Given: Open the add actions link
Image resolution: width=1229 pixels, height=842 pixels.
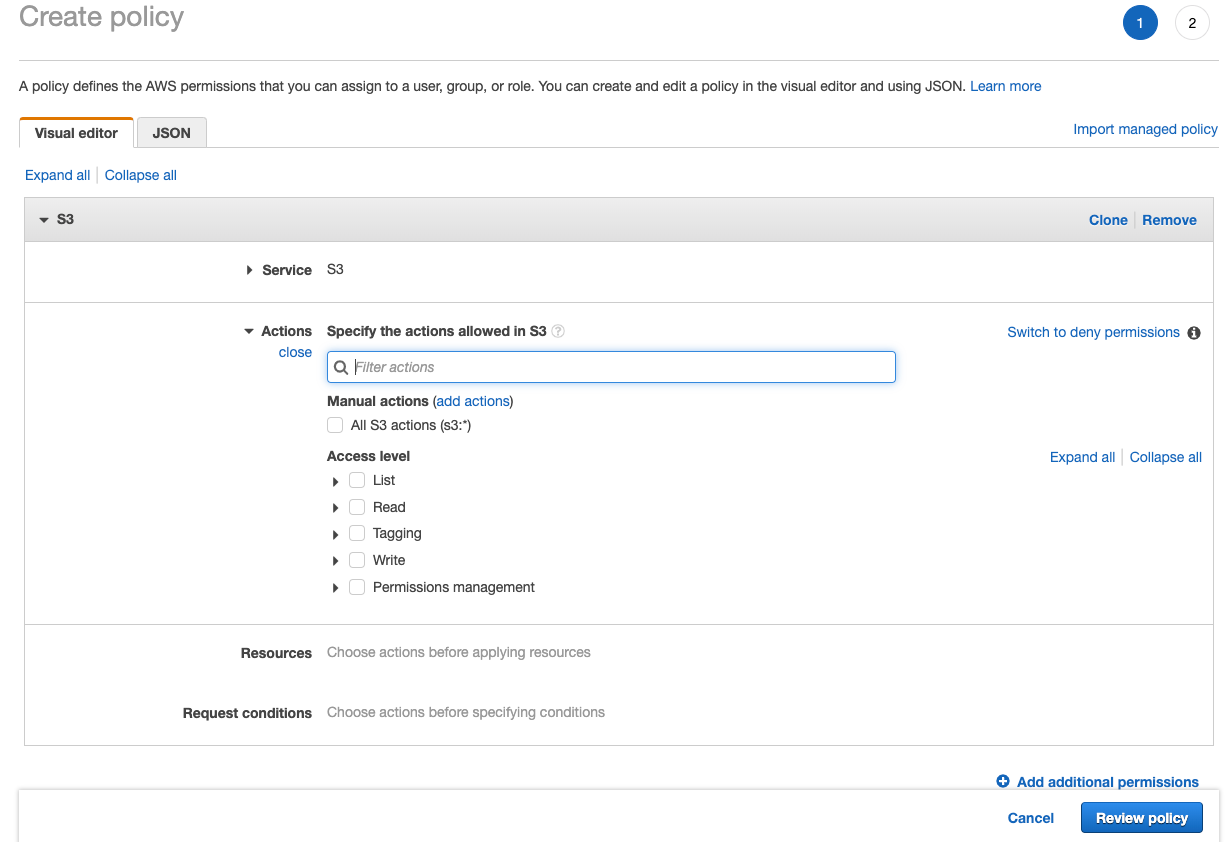Looking at the screenshot, I should 474,401.
